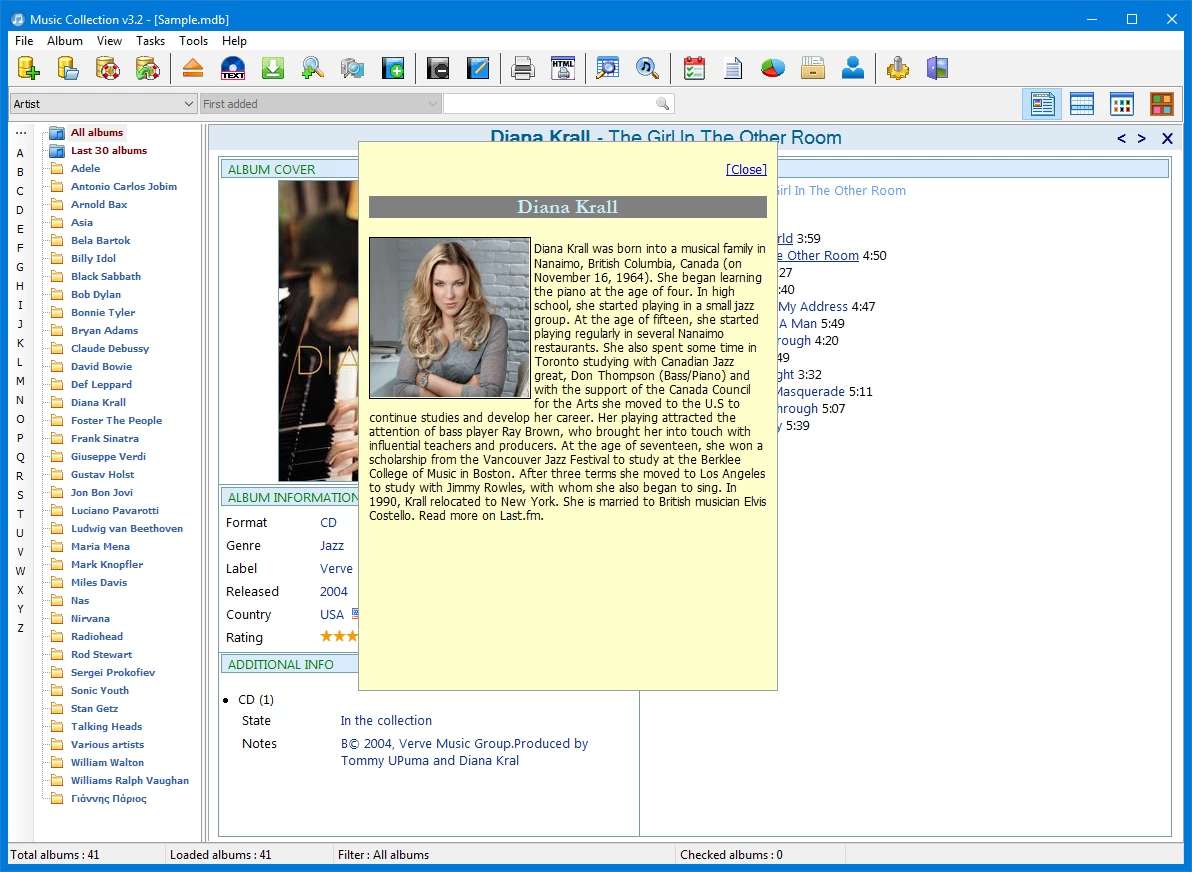Open the find albums magnifier icon

607,68
